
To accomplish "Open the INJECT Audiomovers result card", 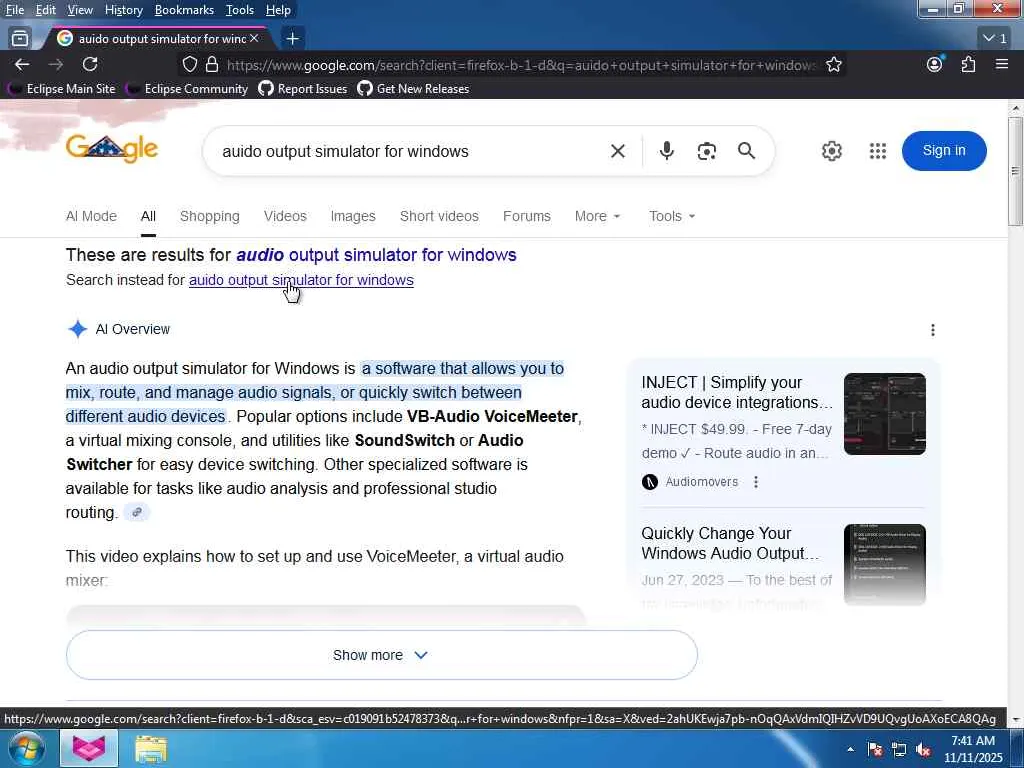I will click(737, 392).
